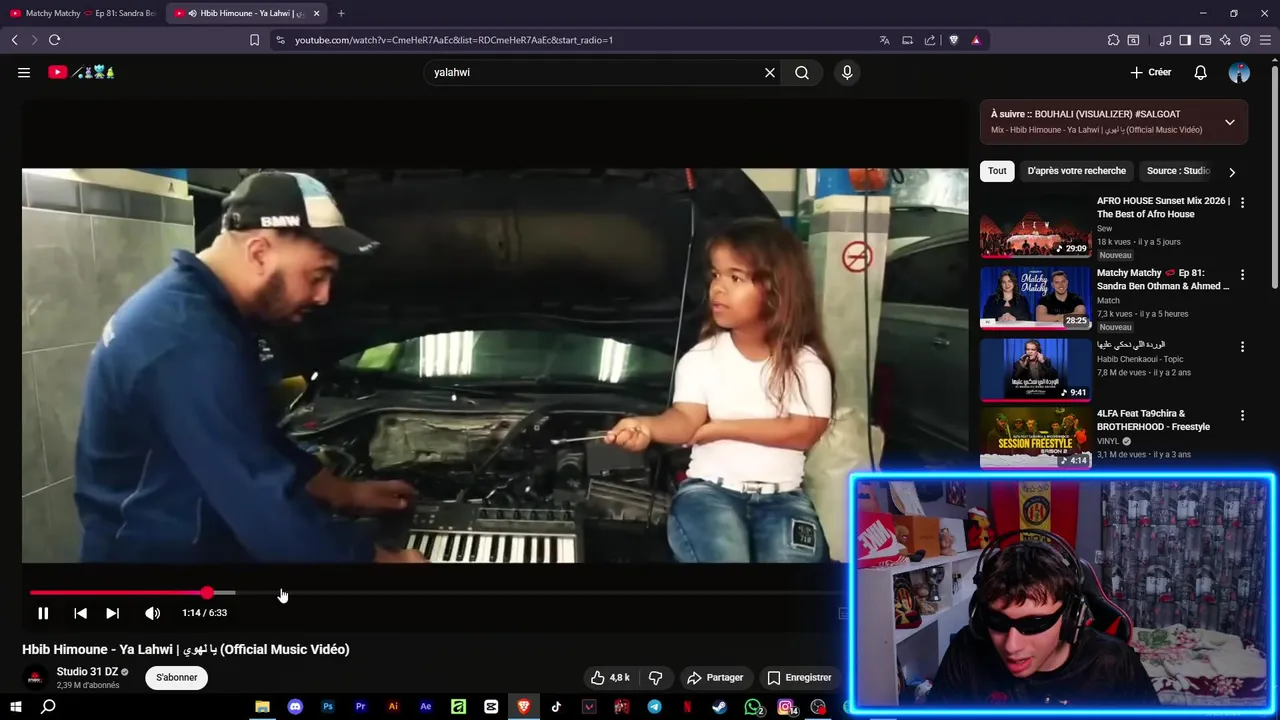Open Leo AI sparkle icon
The height and width of the screenshot is (720, 1280).
(x=1225, y=40)
